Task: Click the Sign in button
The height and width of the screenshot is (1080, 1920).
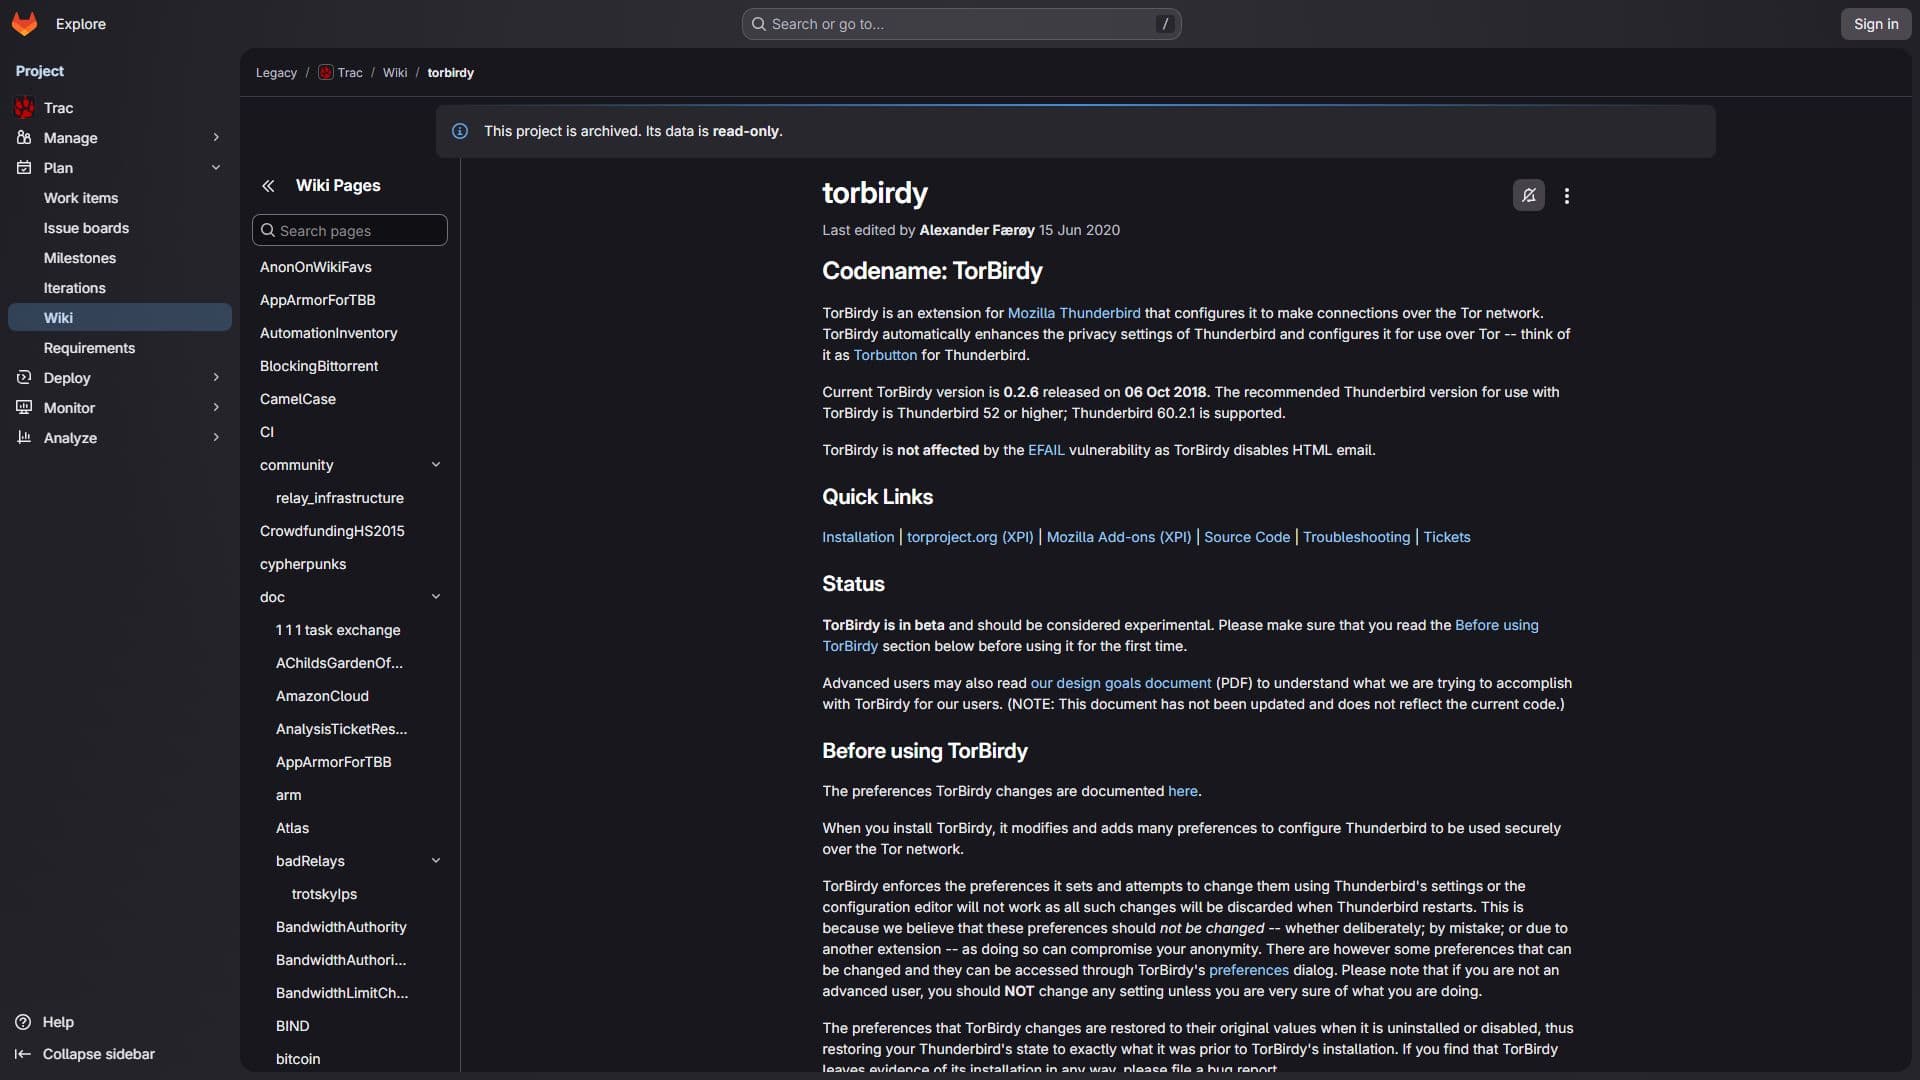Action: click(x=1876, y=24)
